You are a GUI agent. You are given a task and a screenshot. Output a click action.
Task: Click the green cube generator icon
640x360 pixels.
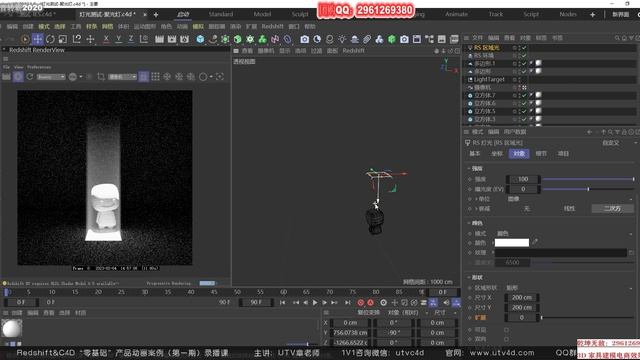pyautogui.click(x=238, y=39)
